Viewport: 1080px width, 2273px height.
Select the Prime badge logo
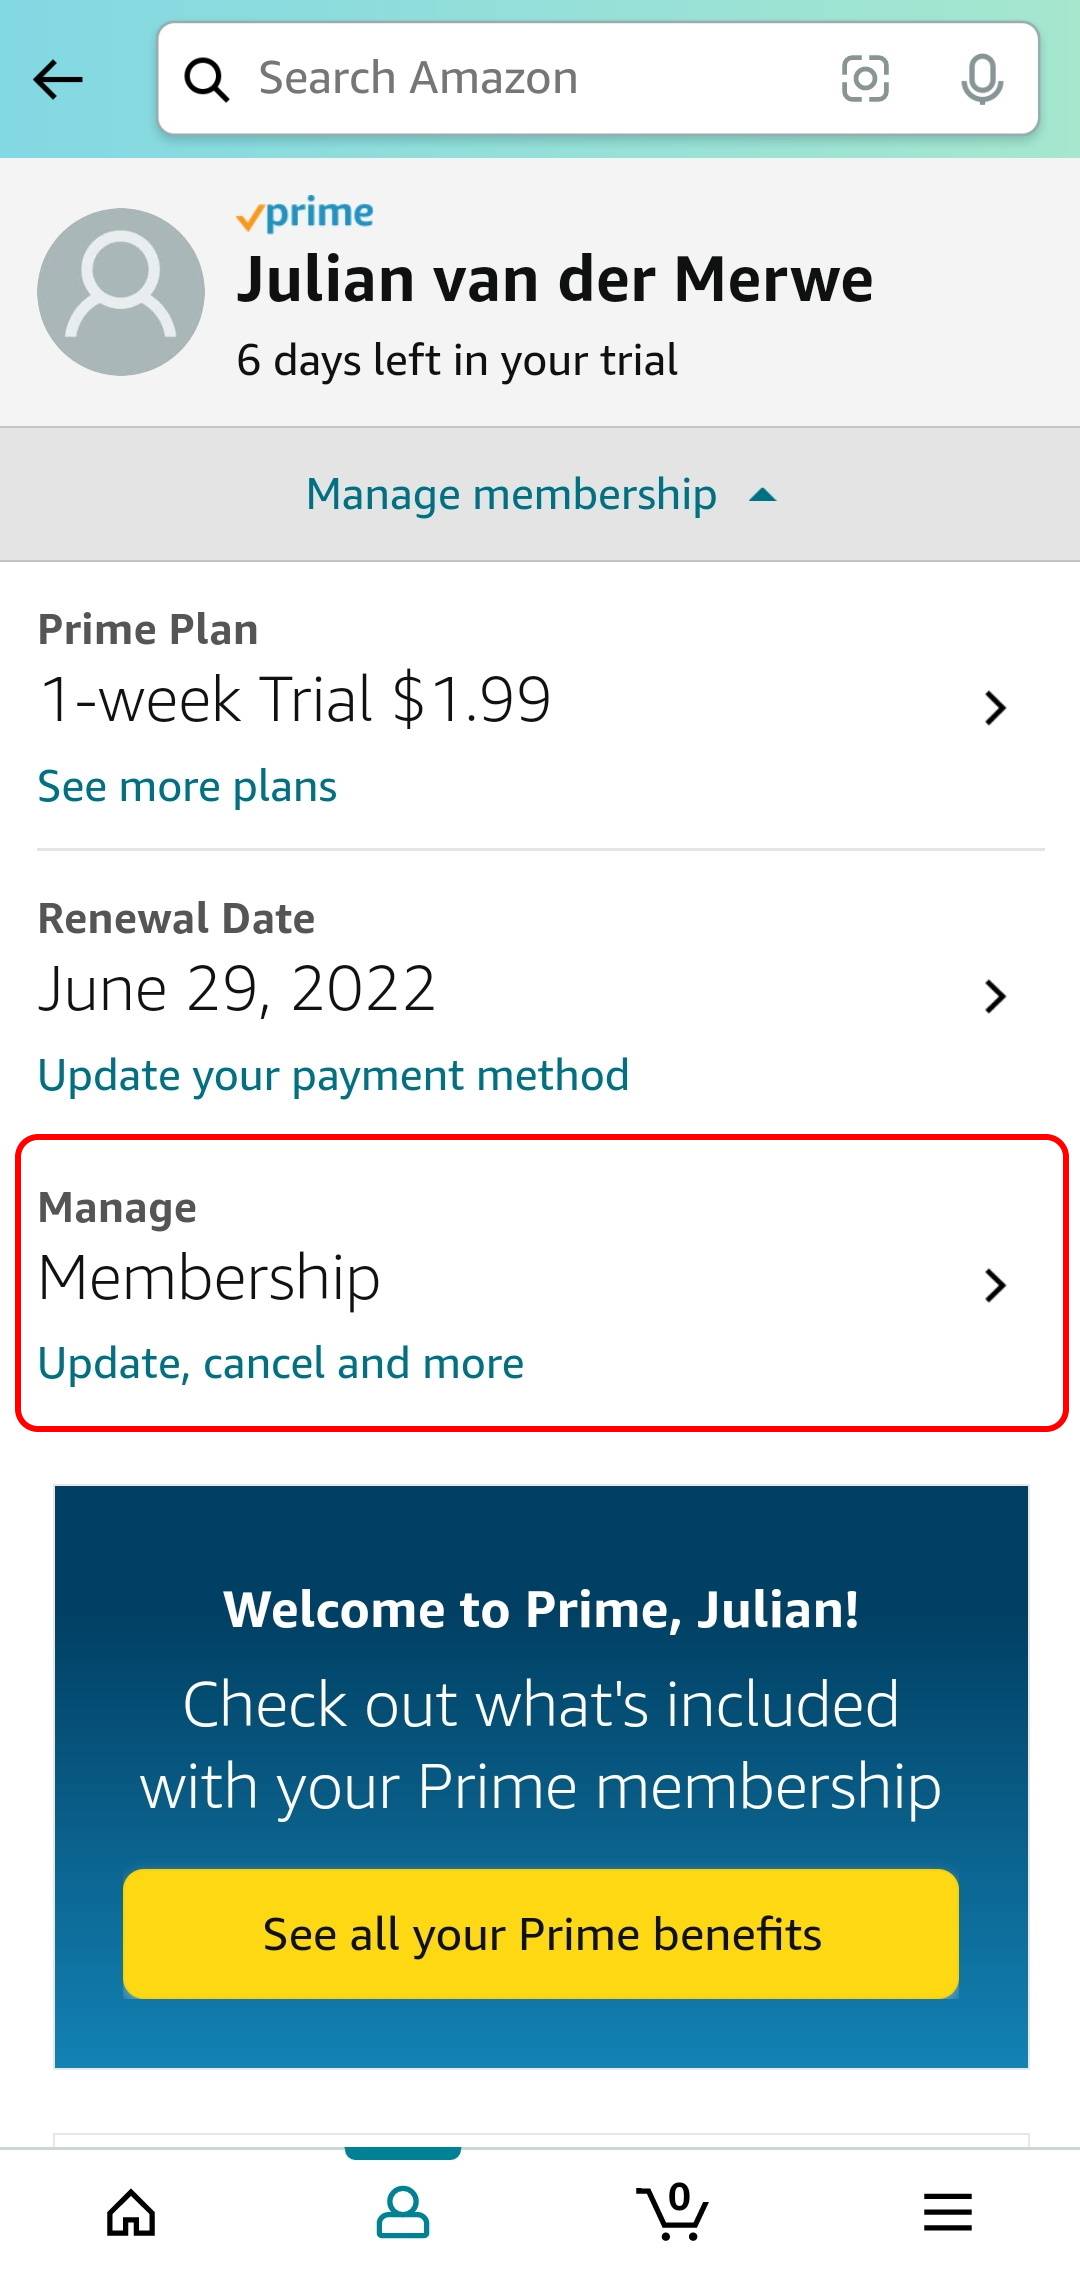(304, 213)
